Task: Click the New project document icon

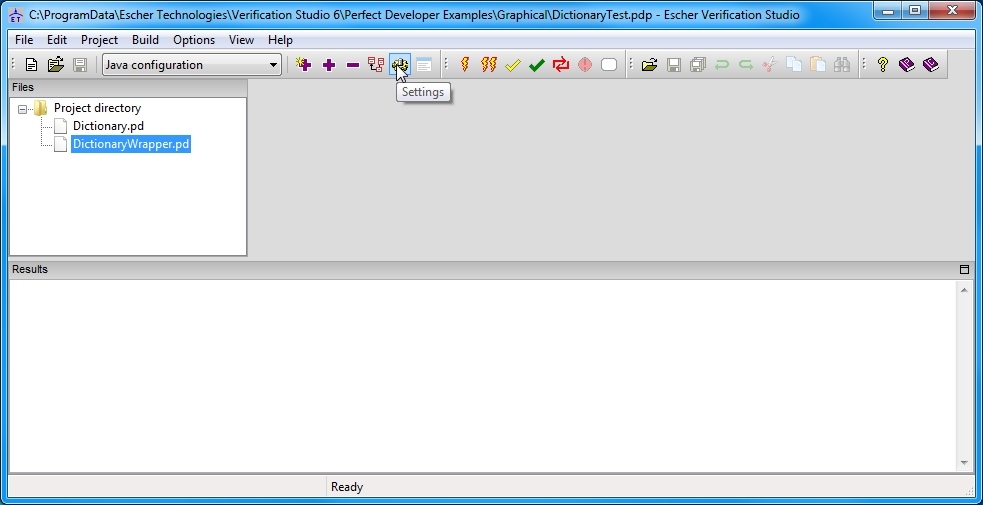Action: pyautogui.click(x=31, y=65)
